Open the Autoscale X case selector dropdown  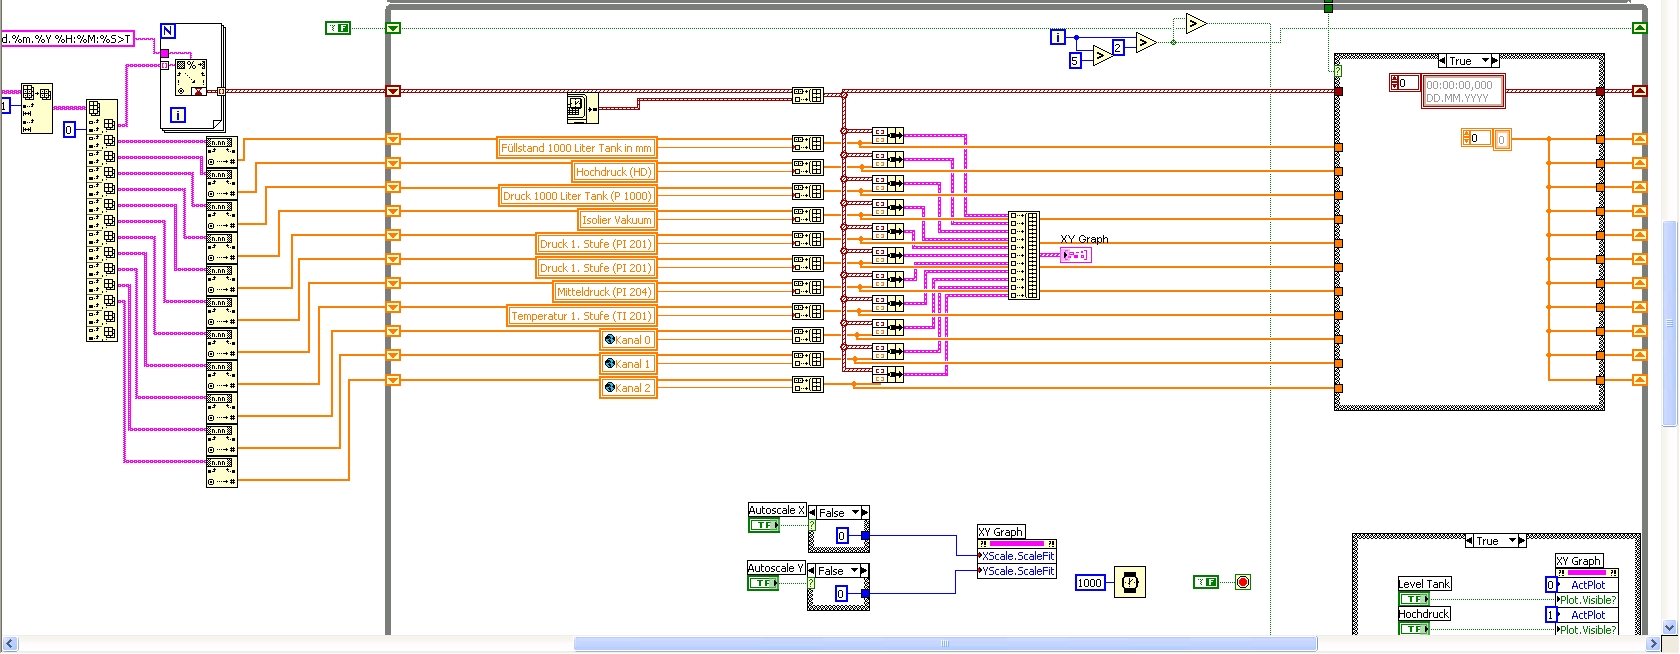855,513
